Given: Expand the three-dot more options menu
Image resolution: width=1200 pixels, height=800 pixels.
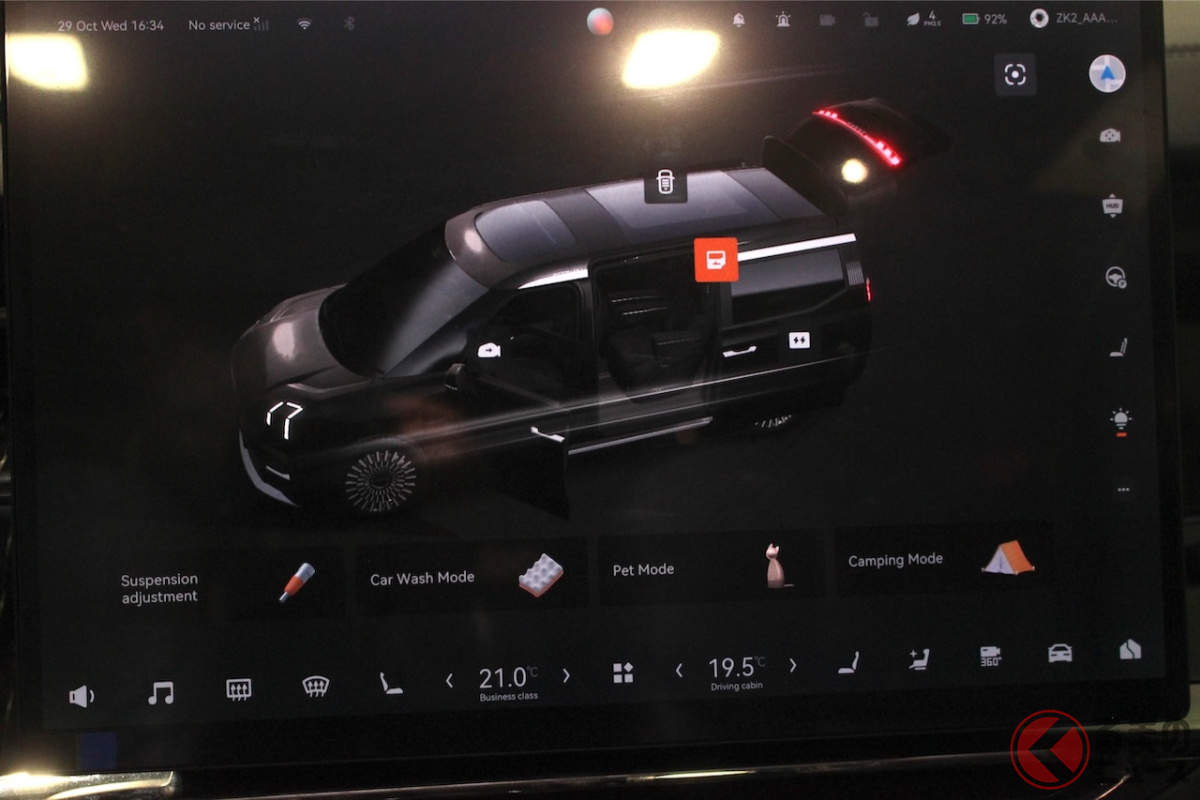Looking at the screenshot, I should pos(1123,490).
